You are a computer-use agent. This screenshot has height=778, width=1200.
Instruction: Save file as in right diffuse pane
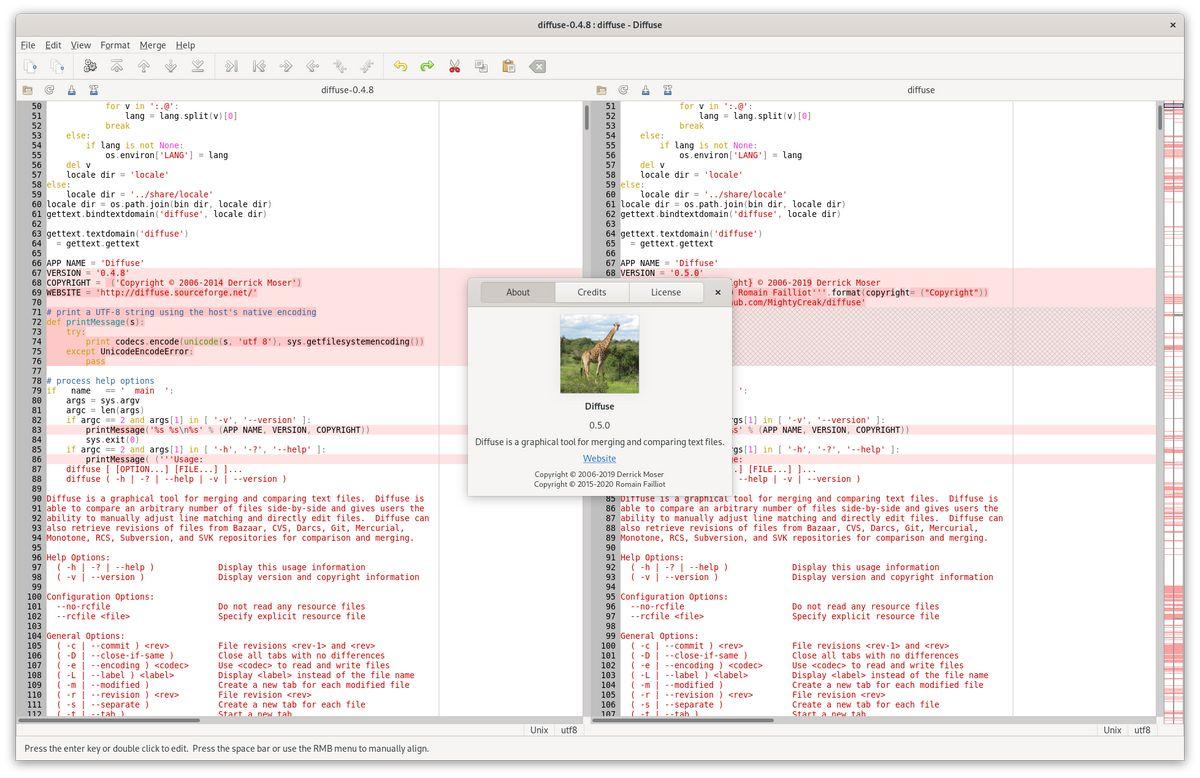[667, 90]
